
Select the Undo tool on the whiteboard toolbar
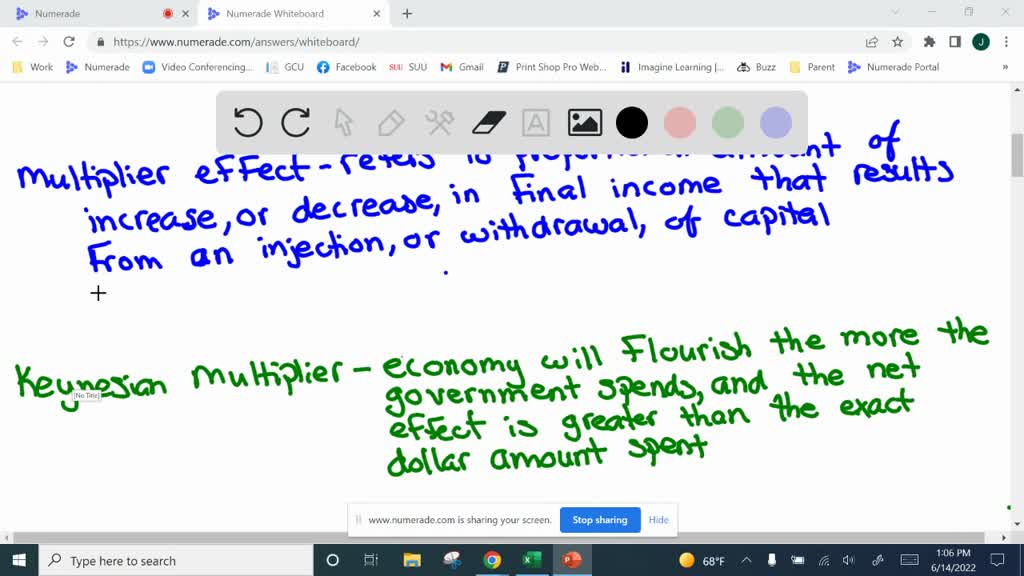pos(248,122)
